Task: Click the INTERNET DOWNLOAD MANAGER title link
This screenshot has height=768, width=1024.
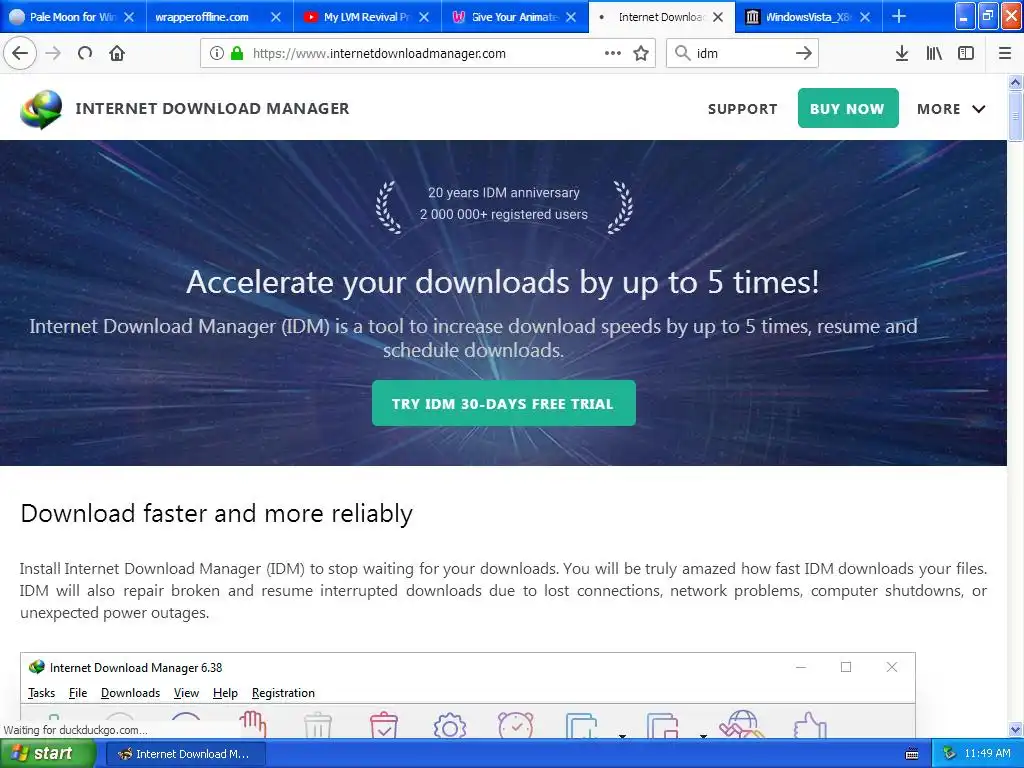Action: [212, 108]
